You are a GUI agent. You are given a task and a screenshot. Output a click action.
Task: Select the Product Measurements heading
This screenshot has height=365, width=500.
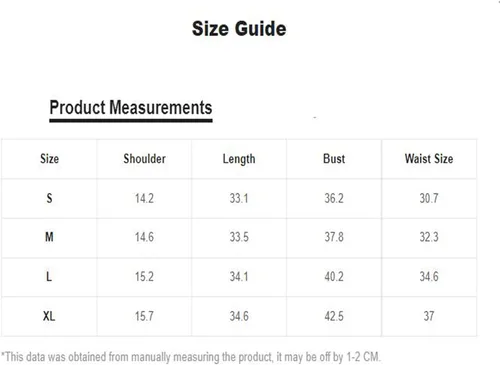pos(131,108)
